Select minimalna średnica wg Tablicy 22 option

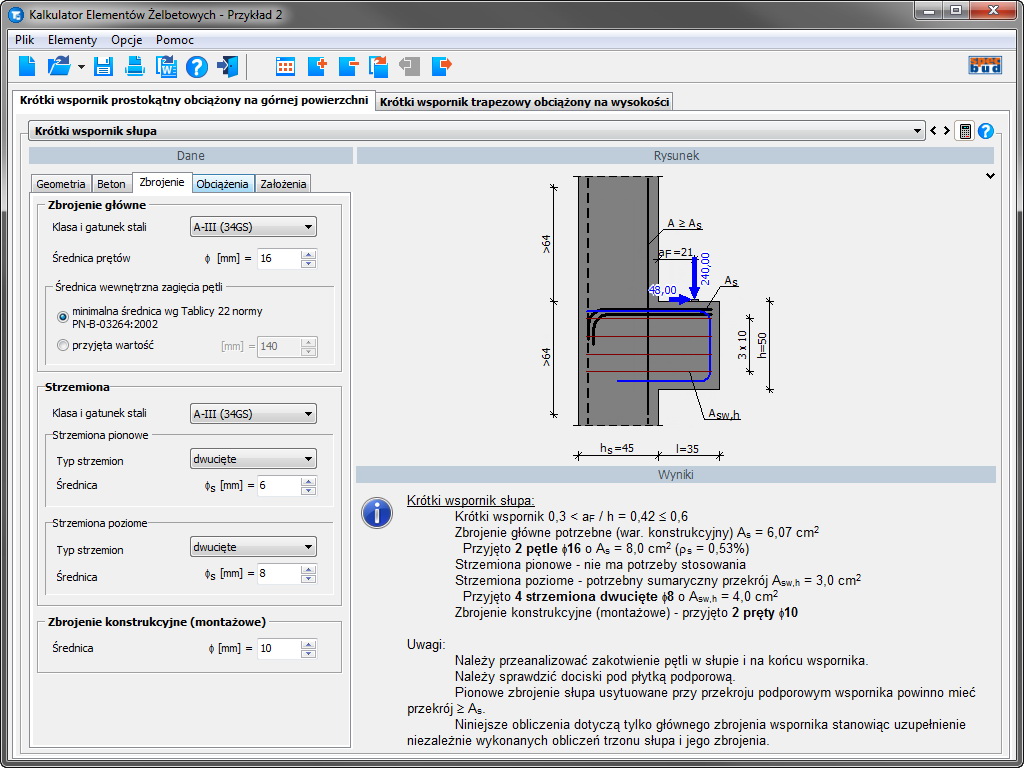click(63, 317)
